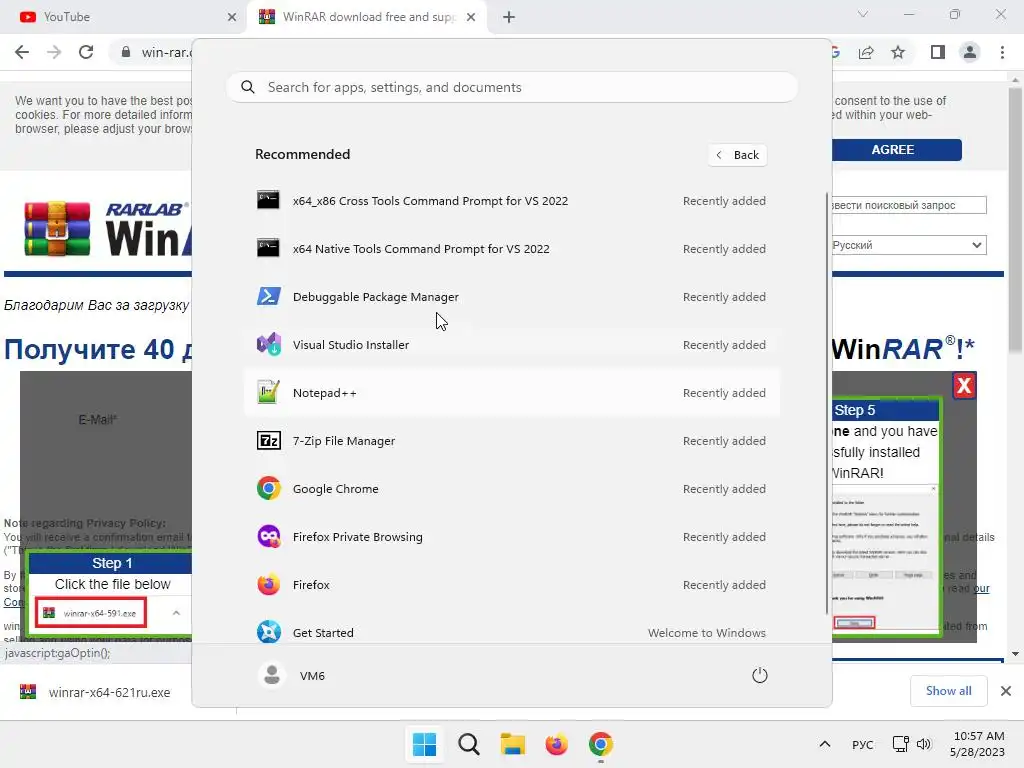Launch Firefox from Recommended list

point(512,584)
